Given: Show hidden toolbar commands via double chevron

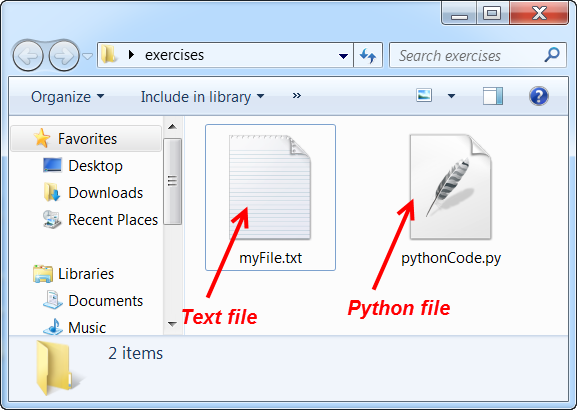Looking at the screenshot, I should click(297, 96).
